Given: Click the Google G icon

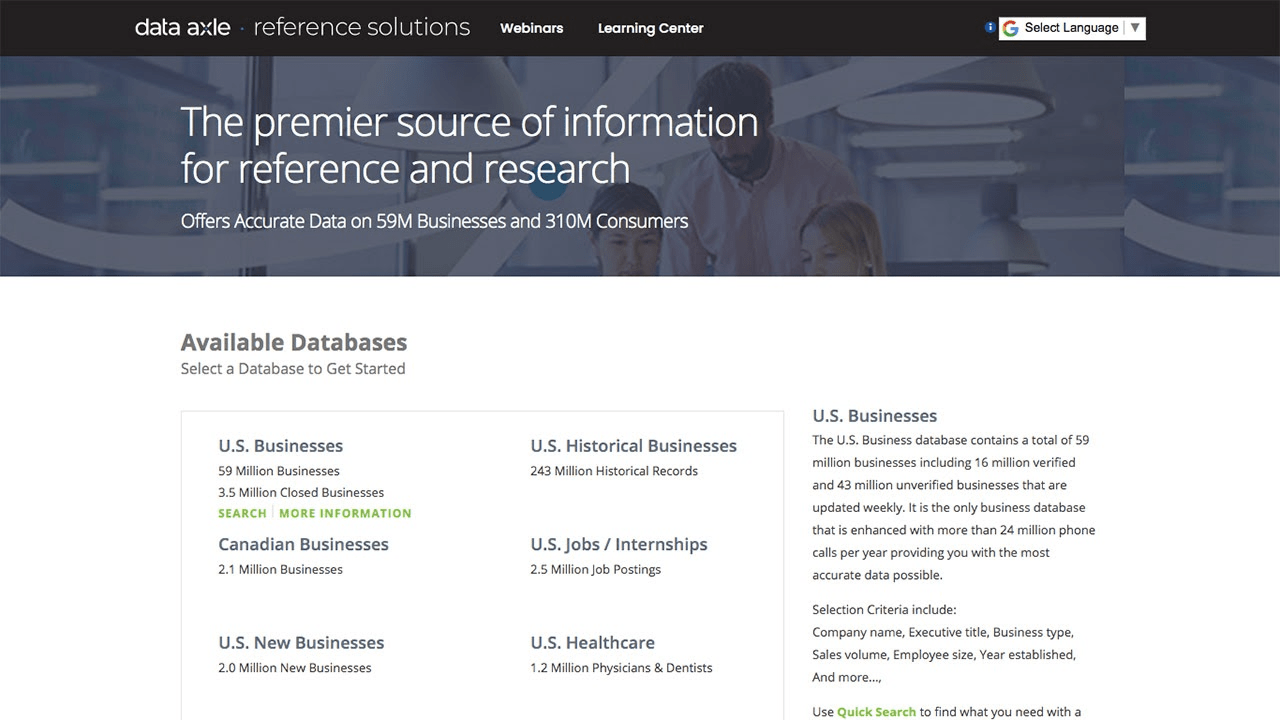Looking at the screenshot, I should (1011, 28).
